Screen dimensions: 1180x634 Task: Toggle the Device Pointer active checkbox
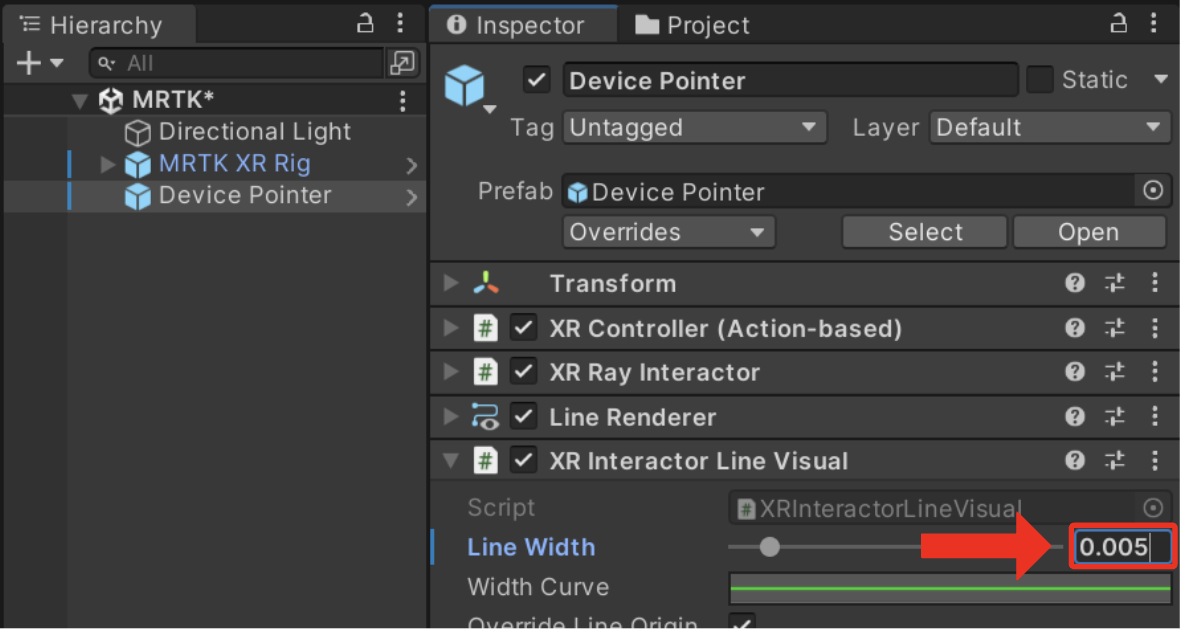point(537,79)
